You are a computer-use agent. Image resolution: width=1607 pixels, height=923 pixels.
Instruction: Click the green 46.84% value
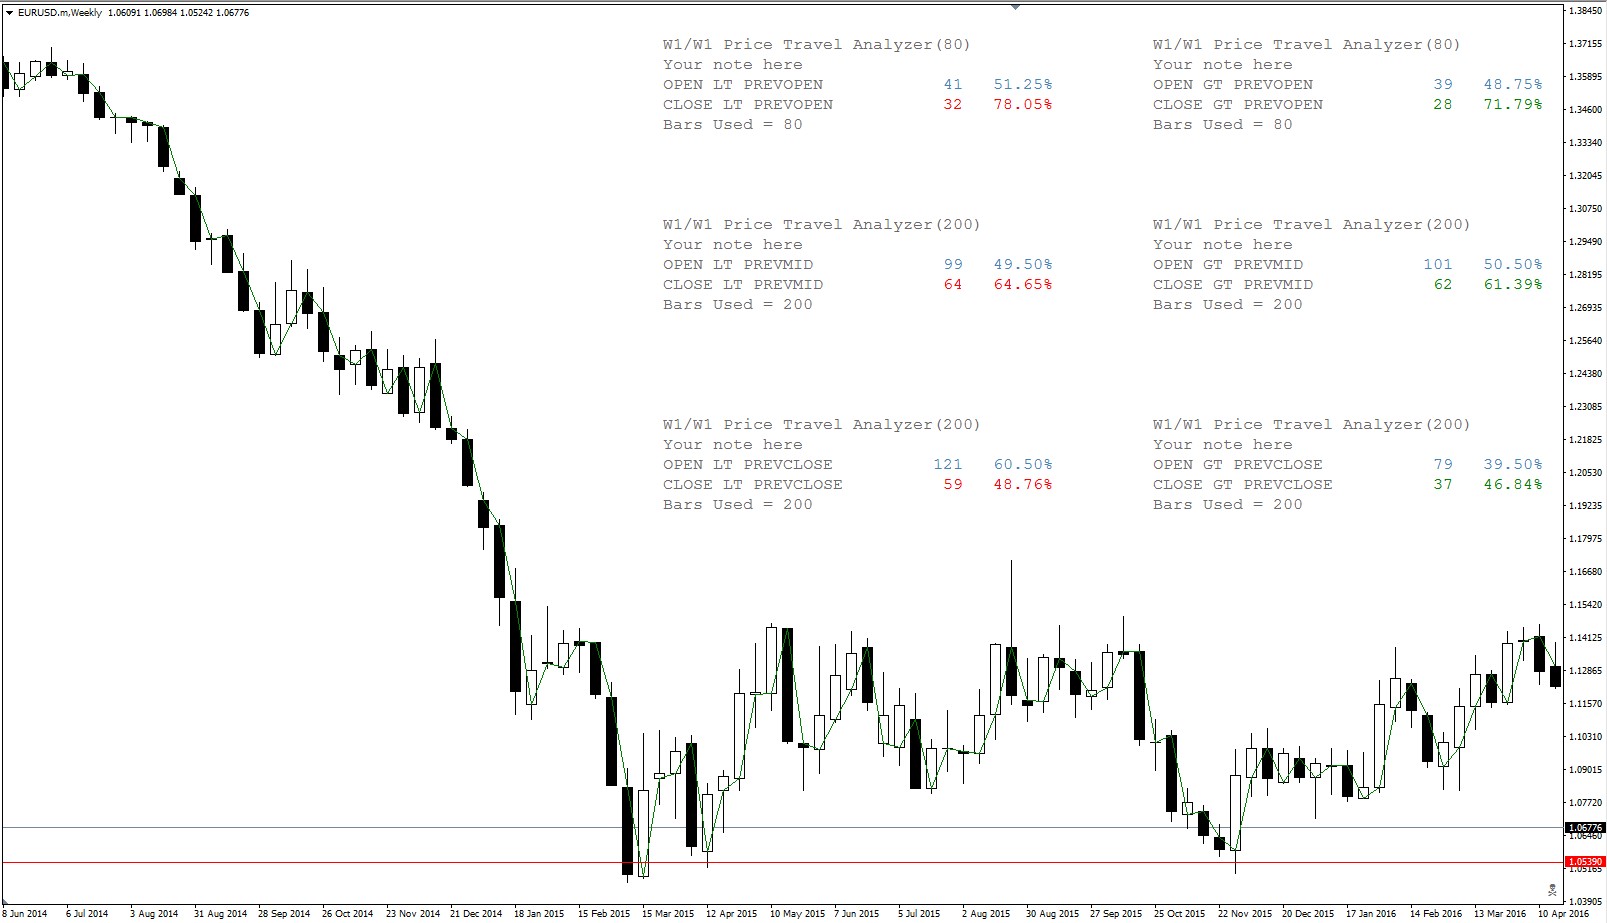1513,485
